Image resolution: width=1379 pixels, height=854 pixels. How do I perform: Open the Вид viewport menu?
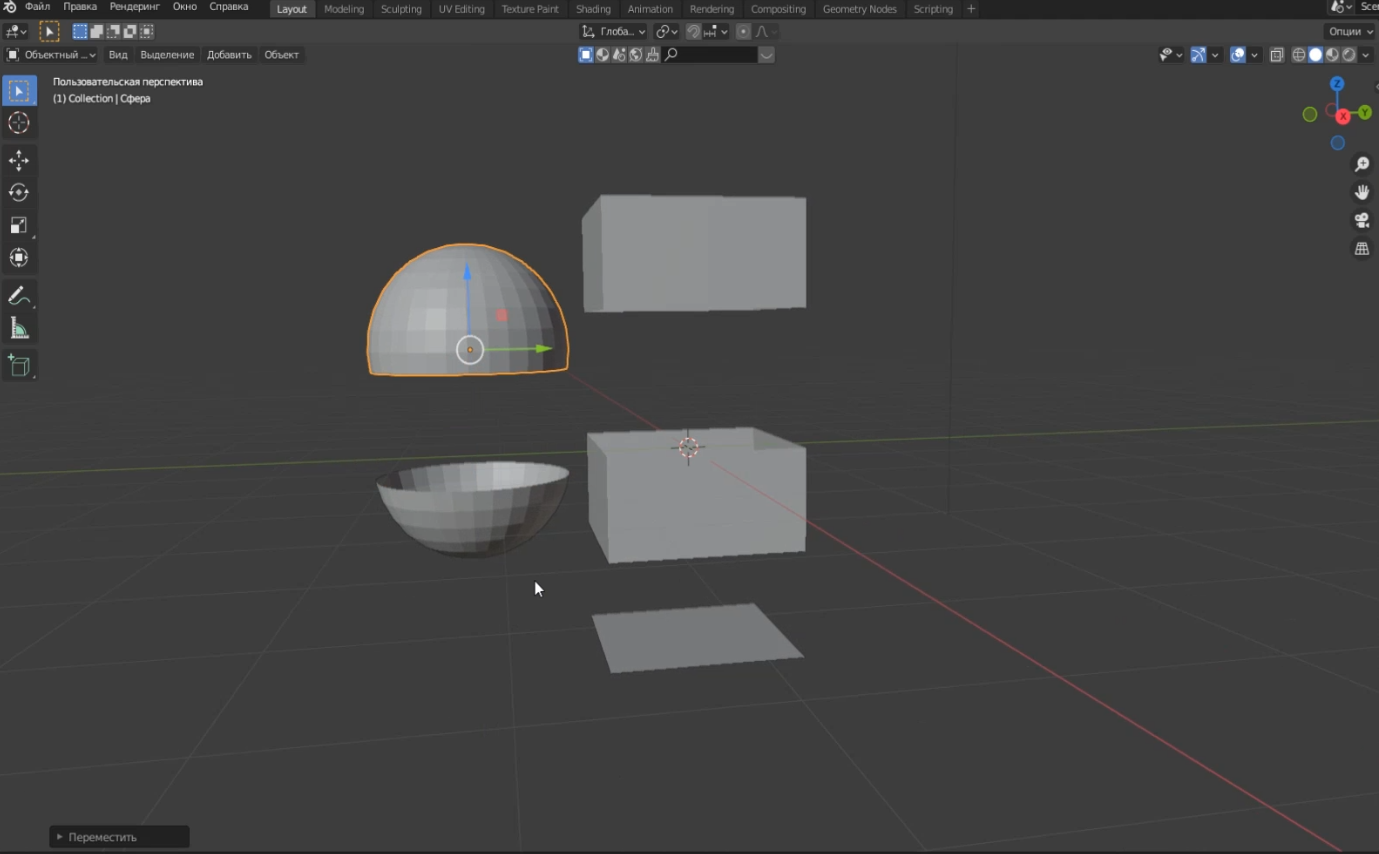[118, 55]
